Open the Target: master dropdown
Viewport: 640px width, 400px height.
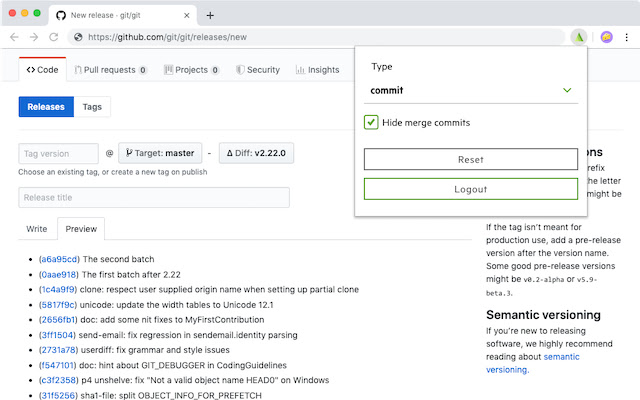[160, 153]
